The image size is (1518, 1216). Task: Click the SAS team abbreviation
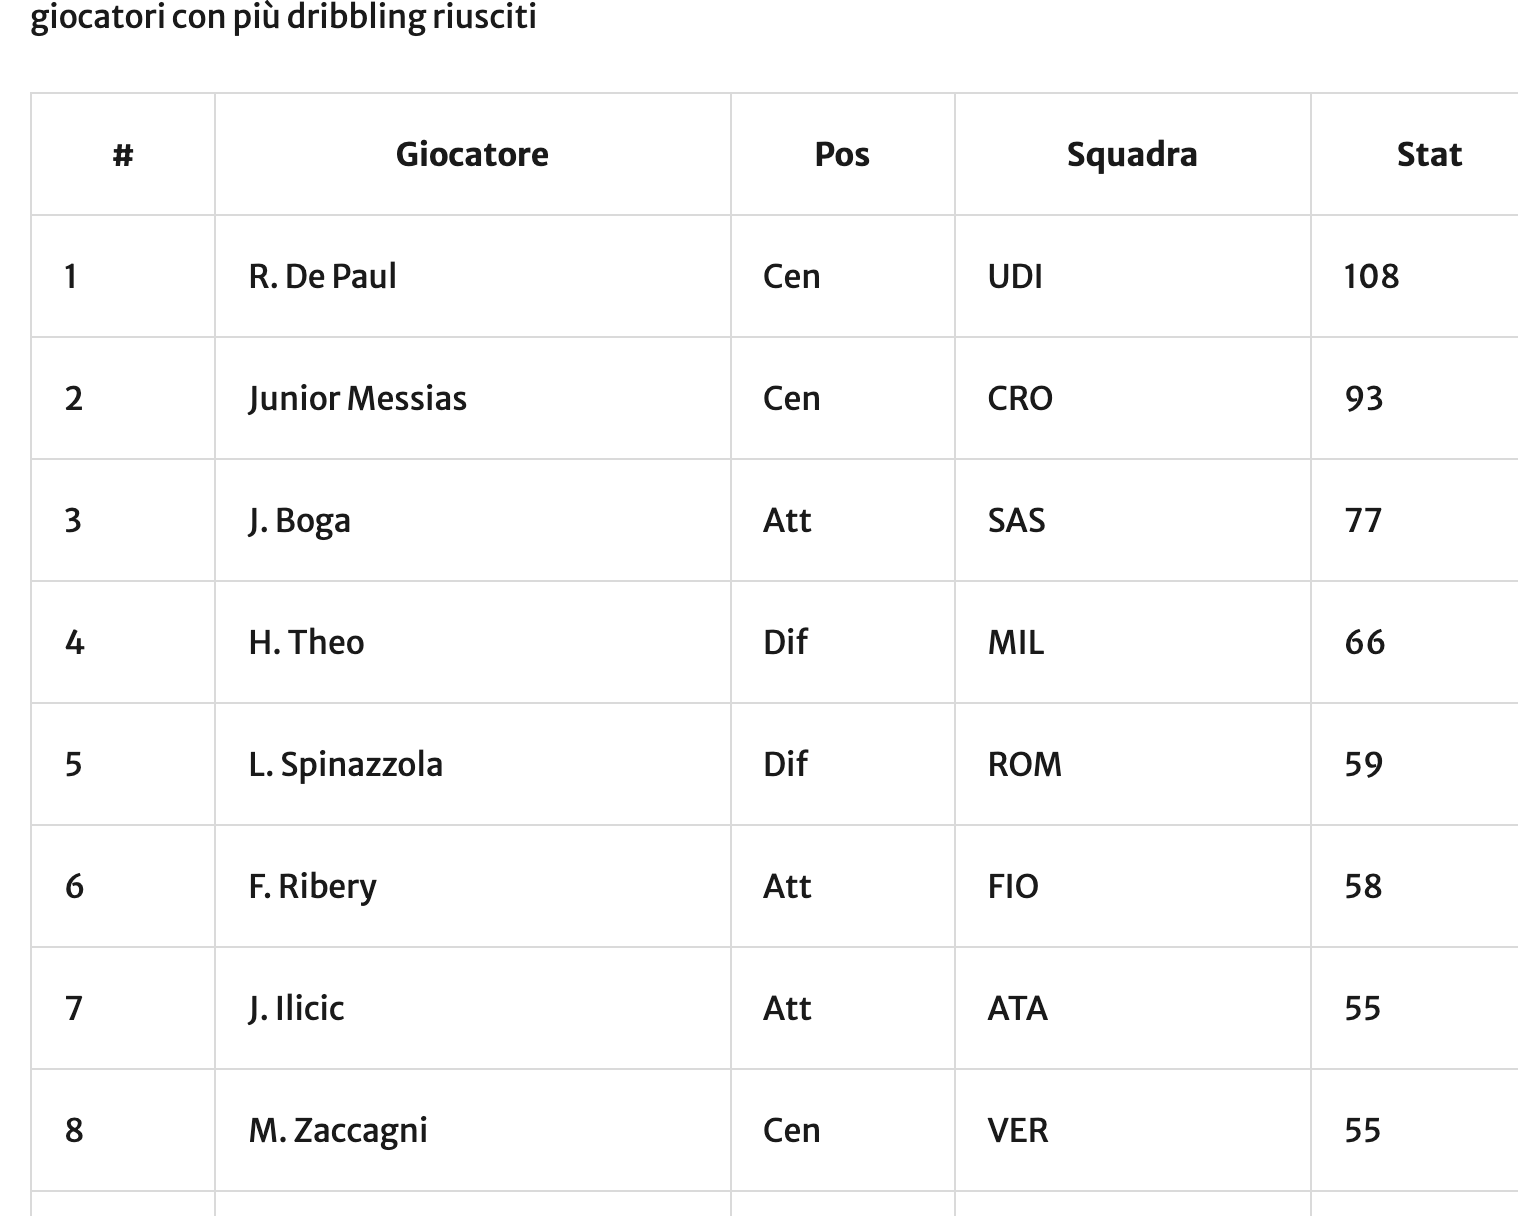pyautogui.click(x=1016, y=520)
